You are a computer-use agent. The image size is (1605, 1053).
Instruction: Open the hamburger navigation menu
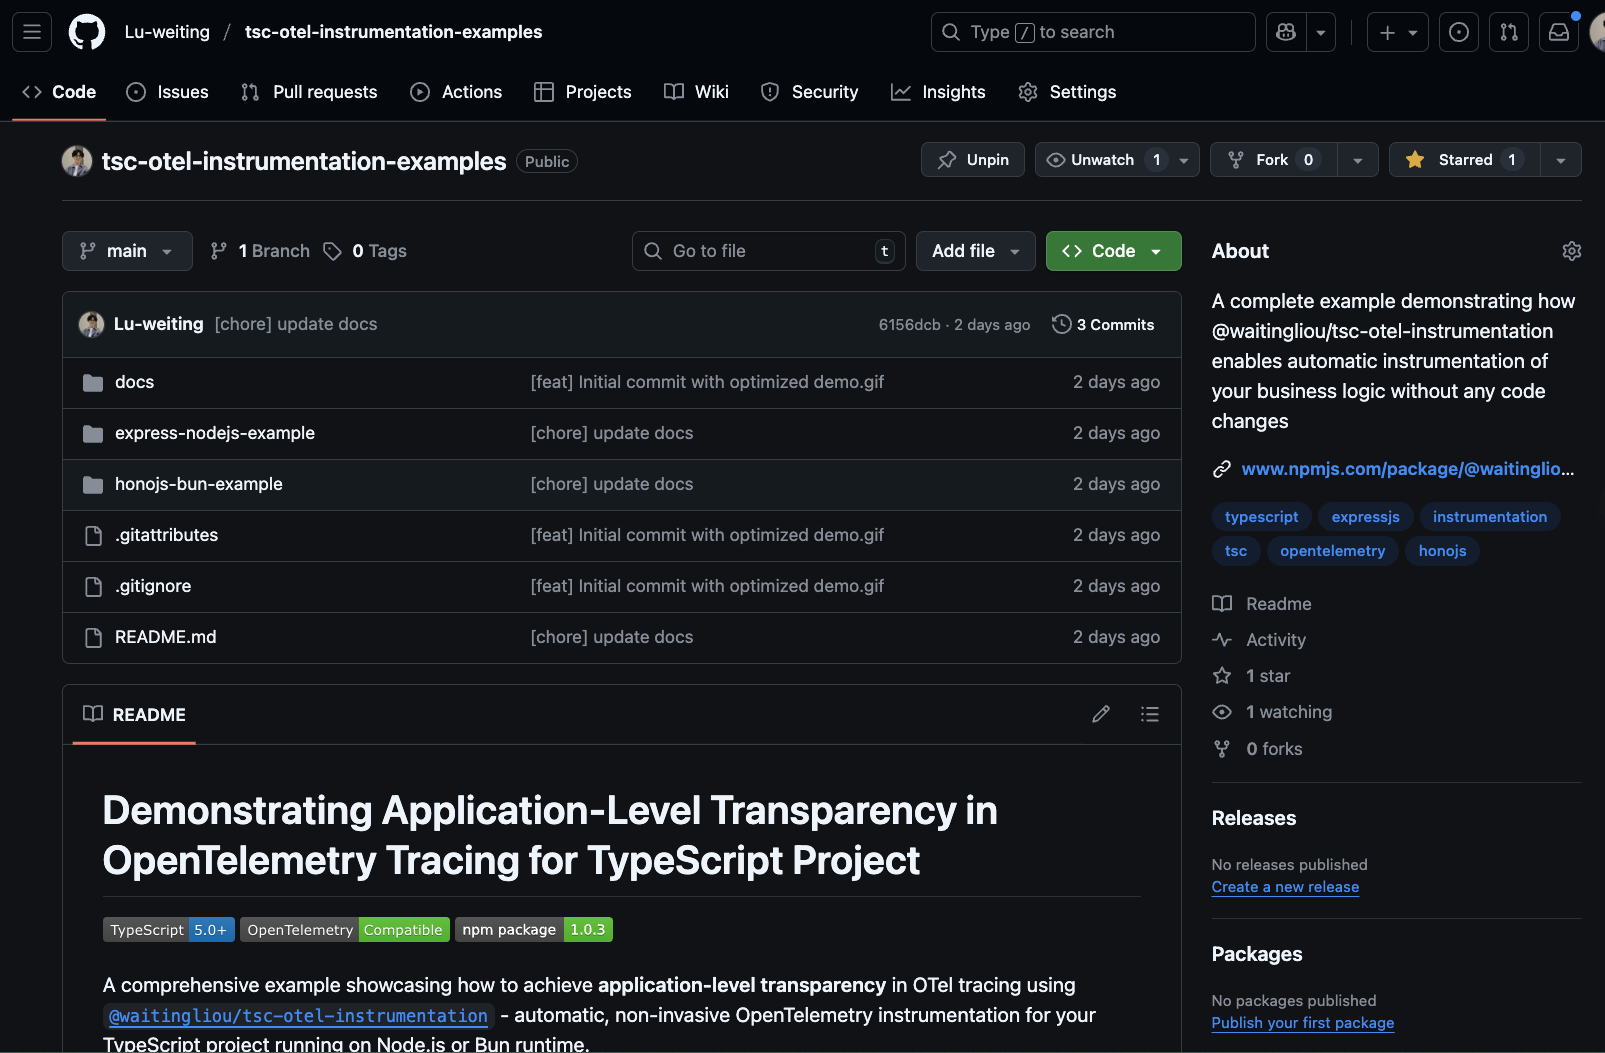[32, 32]
